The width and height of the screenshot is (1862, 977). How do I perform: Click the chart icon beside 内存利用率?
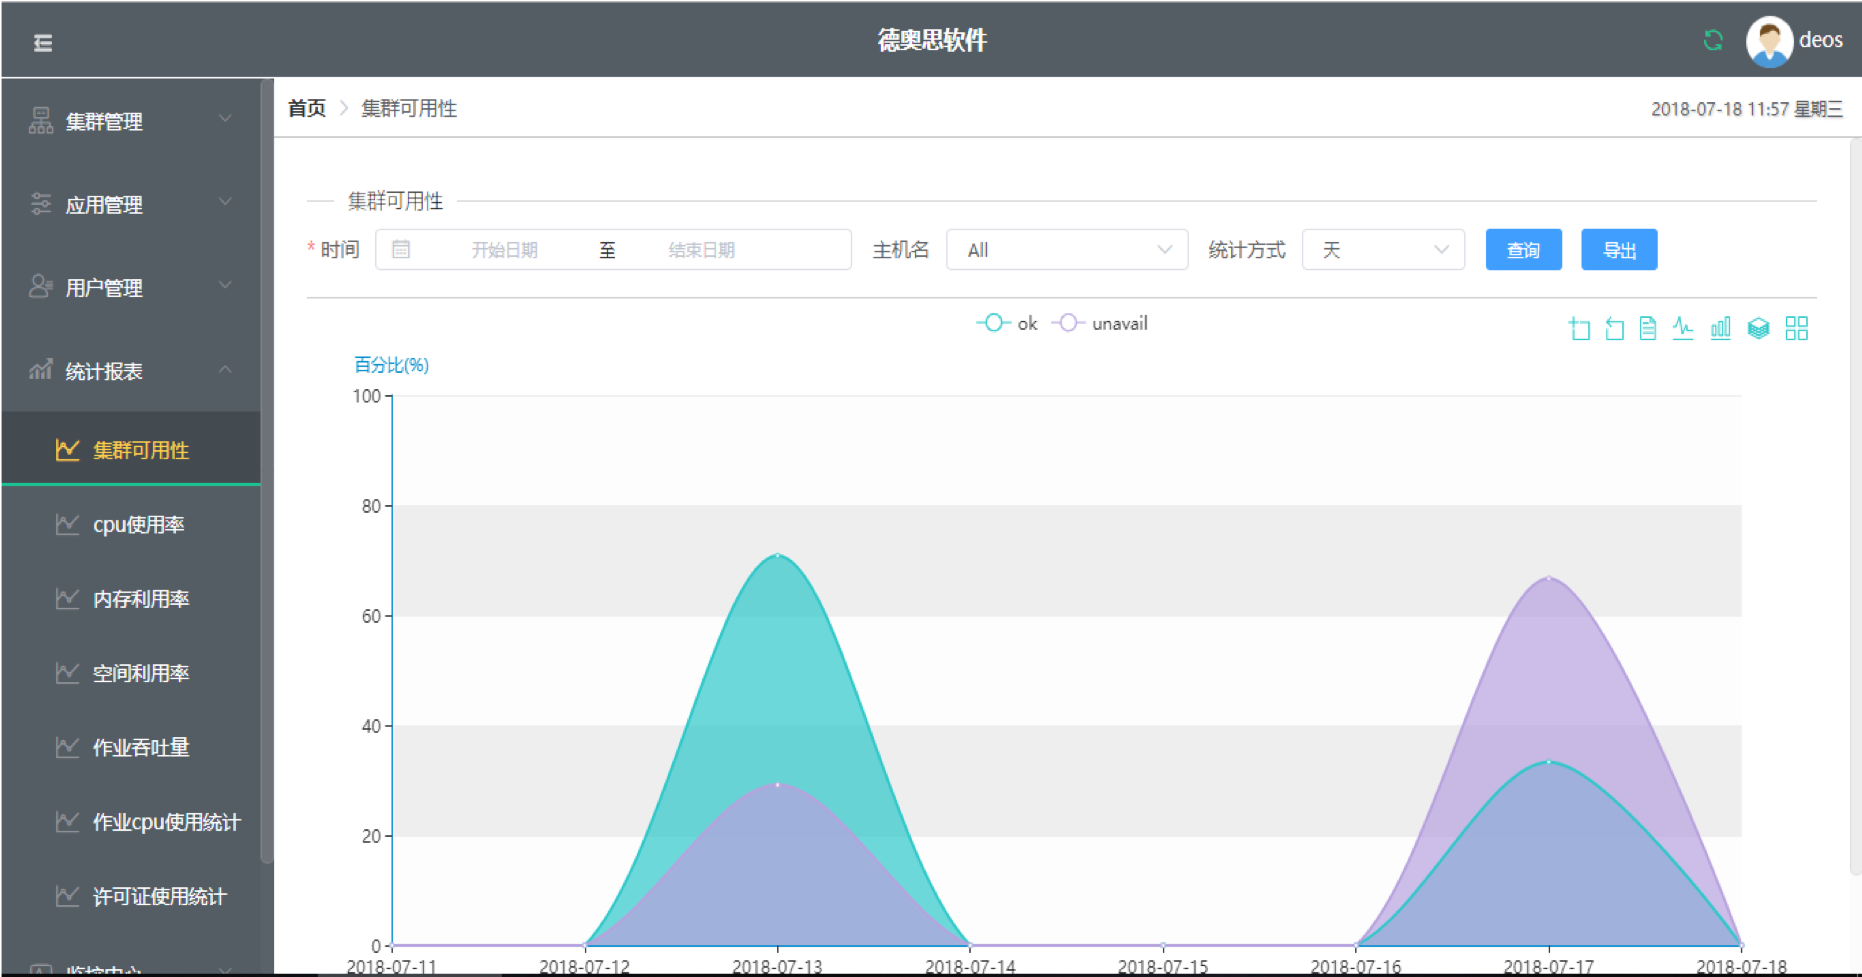pyautogui.click(x=67, y=598)
